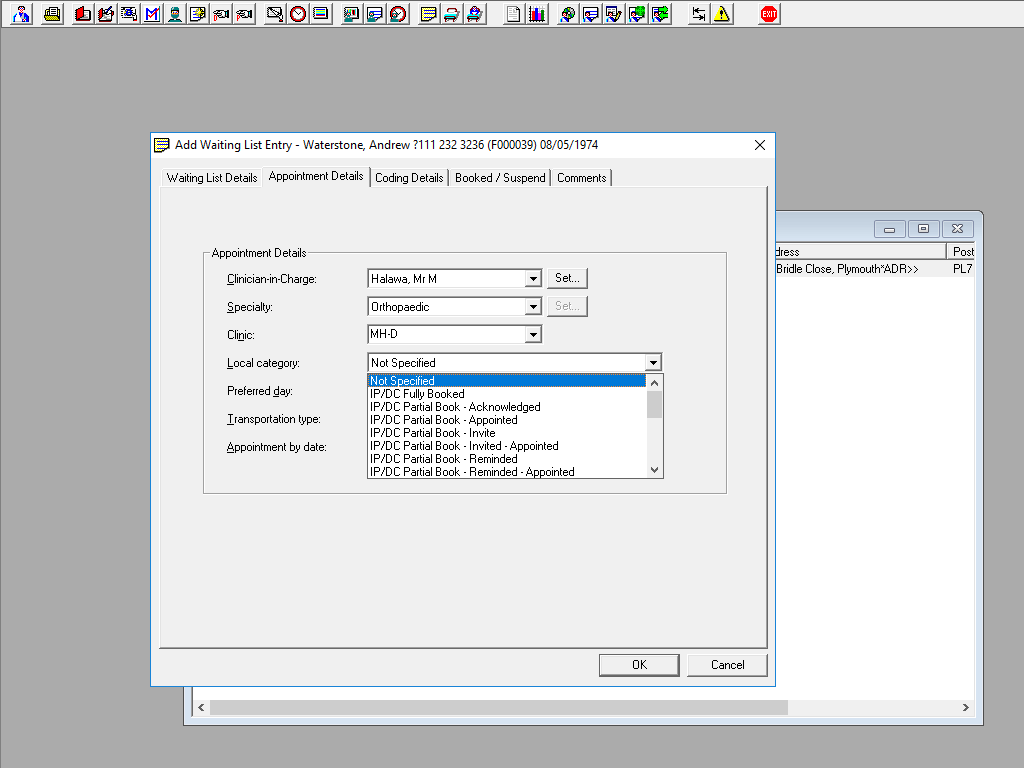Open the bar chart toolbar icon

[x=537, y=14]
